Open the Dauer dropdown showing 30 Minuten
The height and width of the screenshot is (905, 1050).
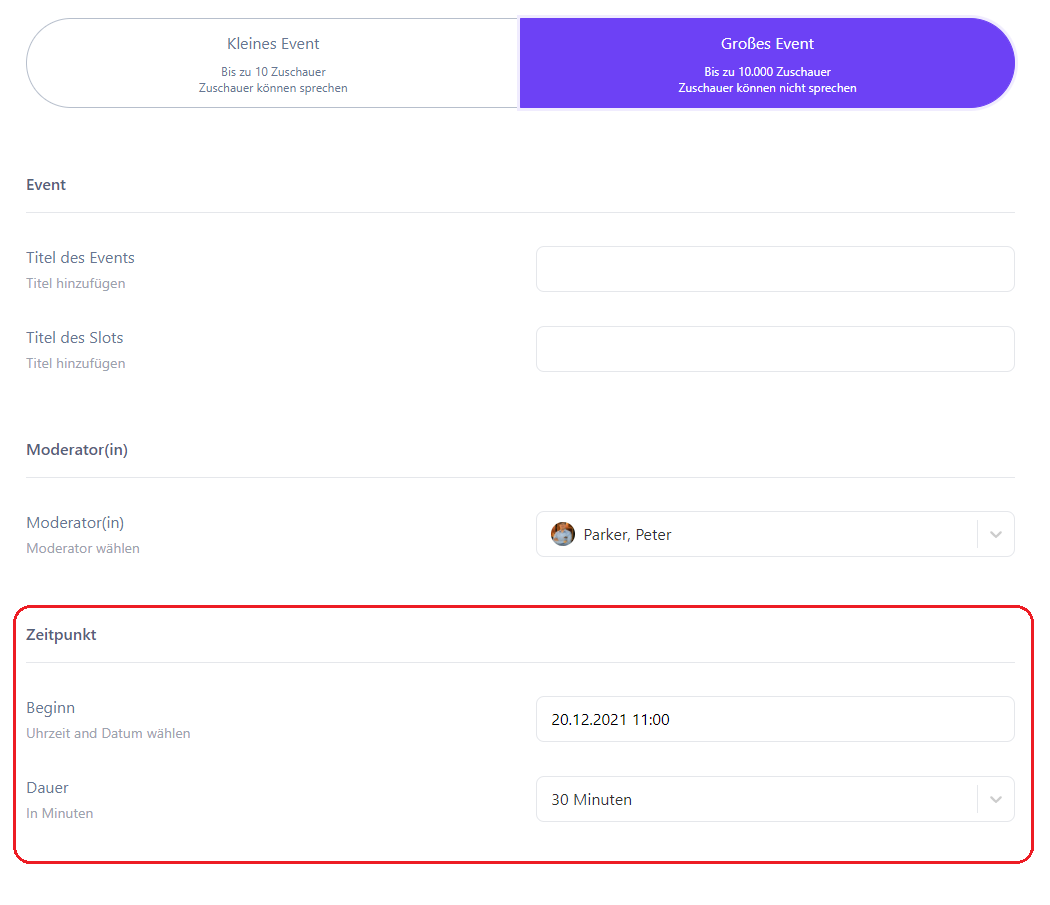[x=775, y=799]
